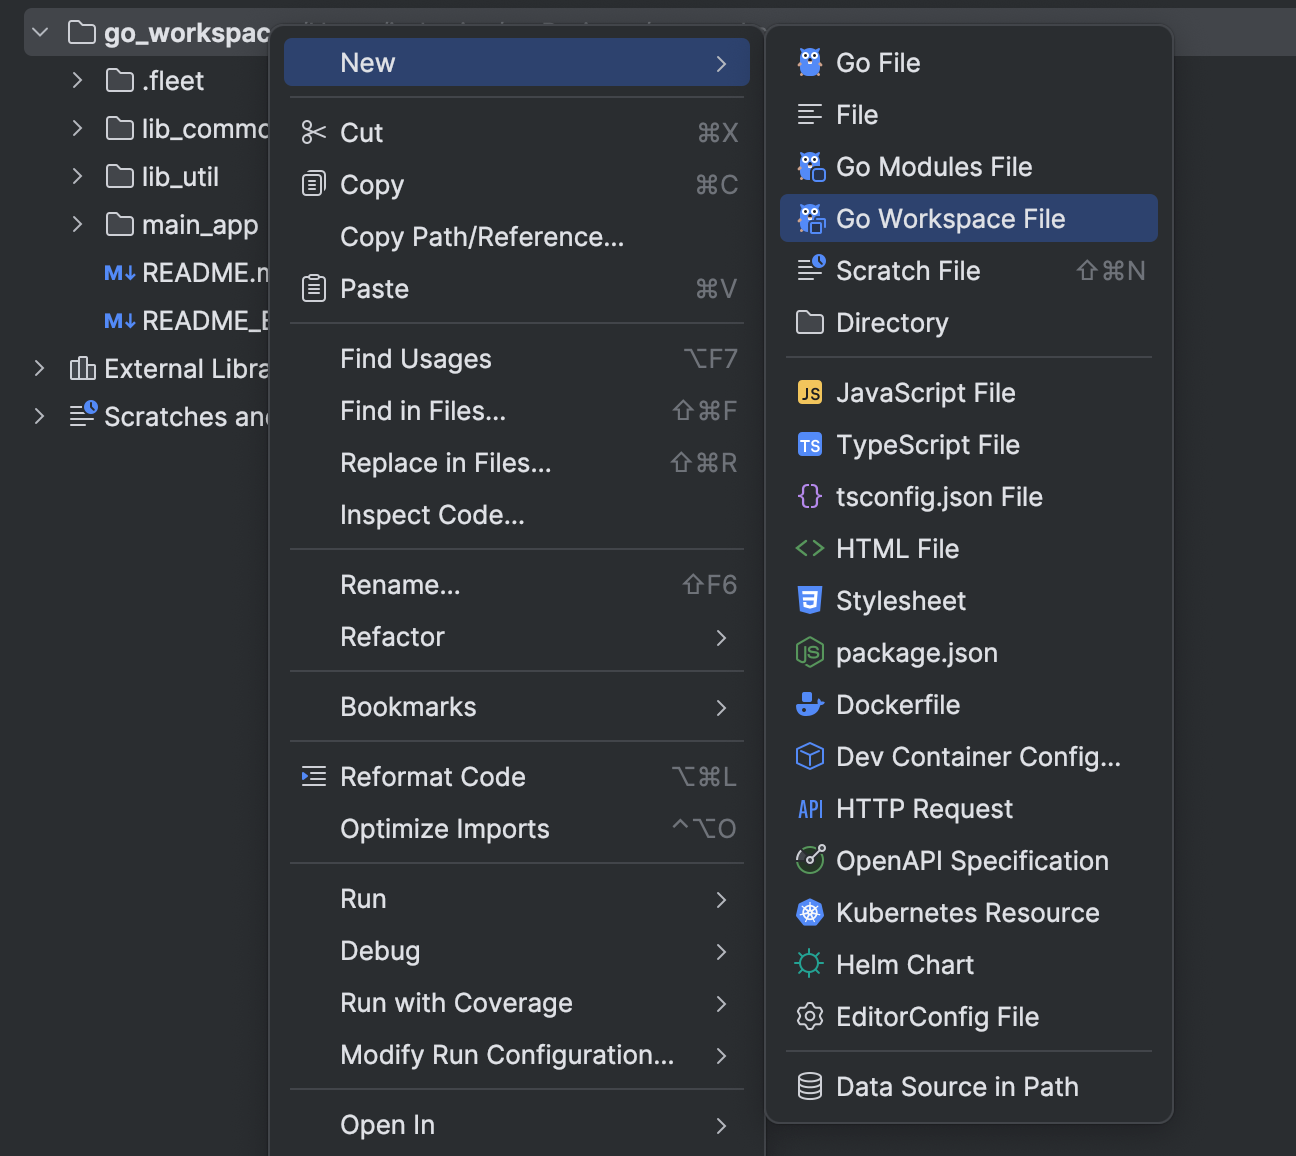The height and width of the screenshot is (1156, 1296).
Task: Click Rename in the context menu
Action: tap(400, 584)
